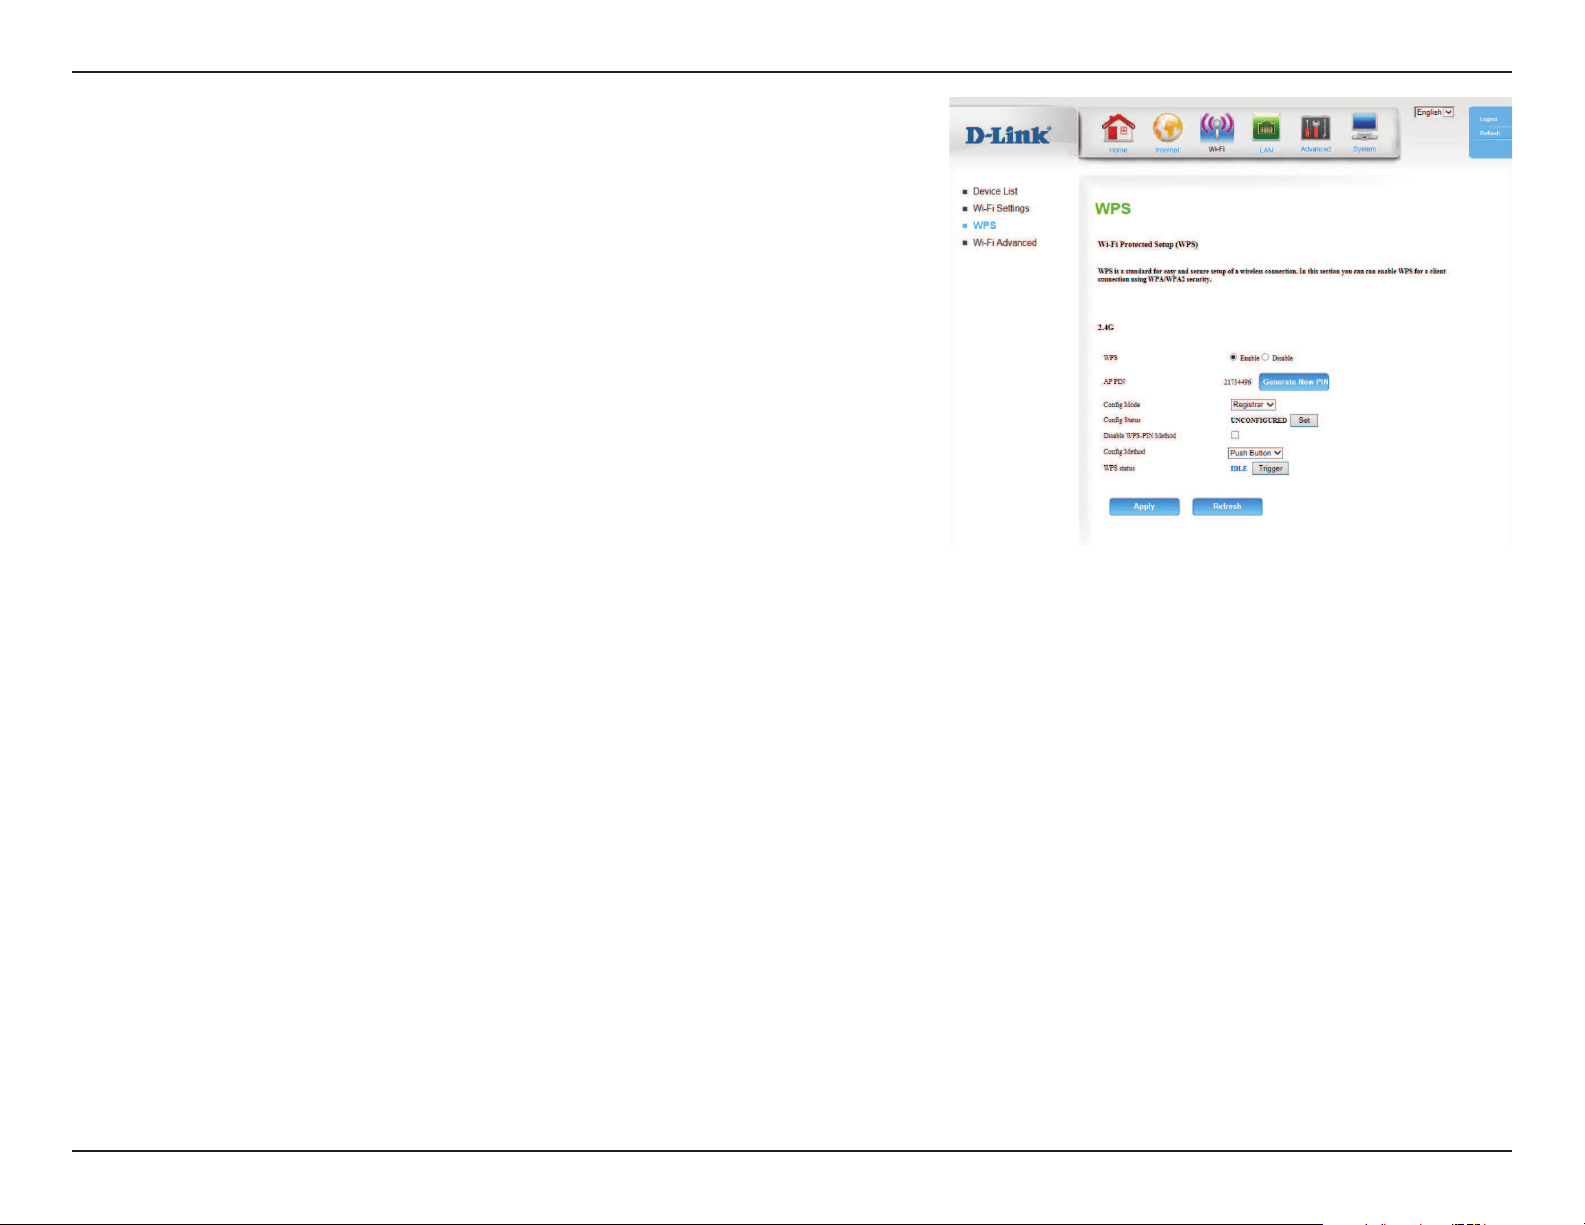Click the D-Link logo
The height and width of the screenshot is (1225, 1585).
coord(1008,134)
